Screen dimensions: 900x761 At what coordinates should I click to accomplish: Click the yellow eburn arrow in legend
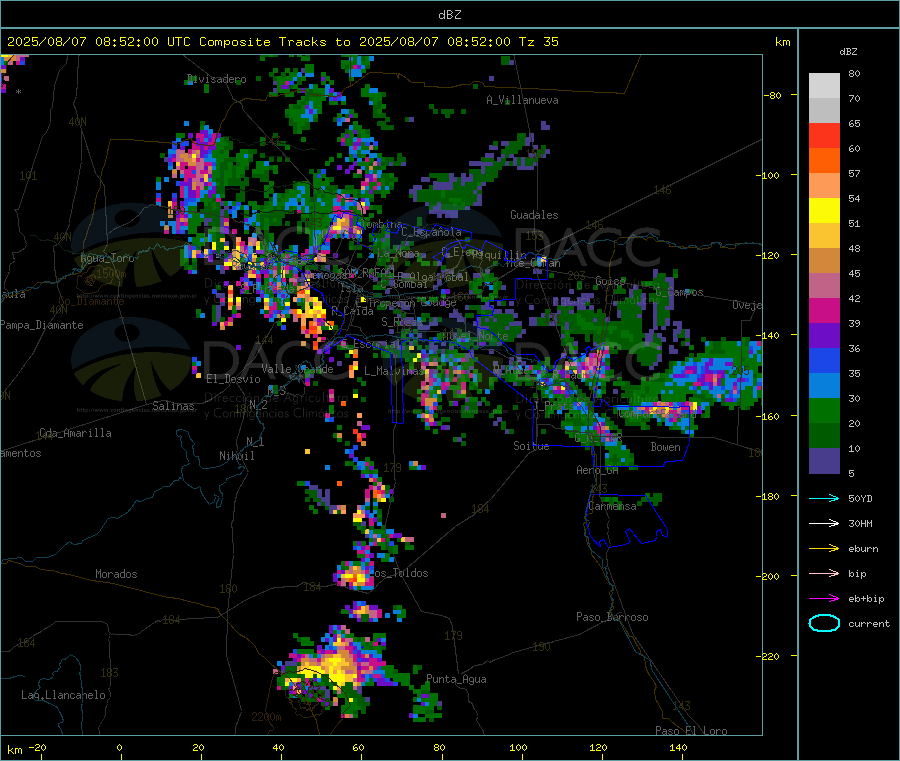click(824, 549)
